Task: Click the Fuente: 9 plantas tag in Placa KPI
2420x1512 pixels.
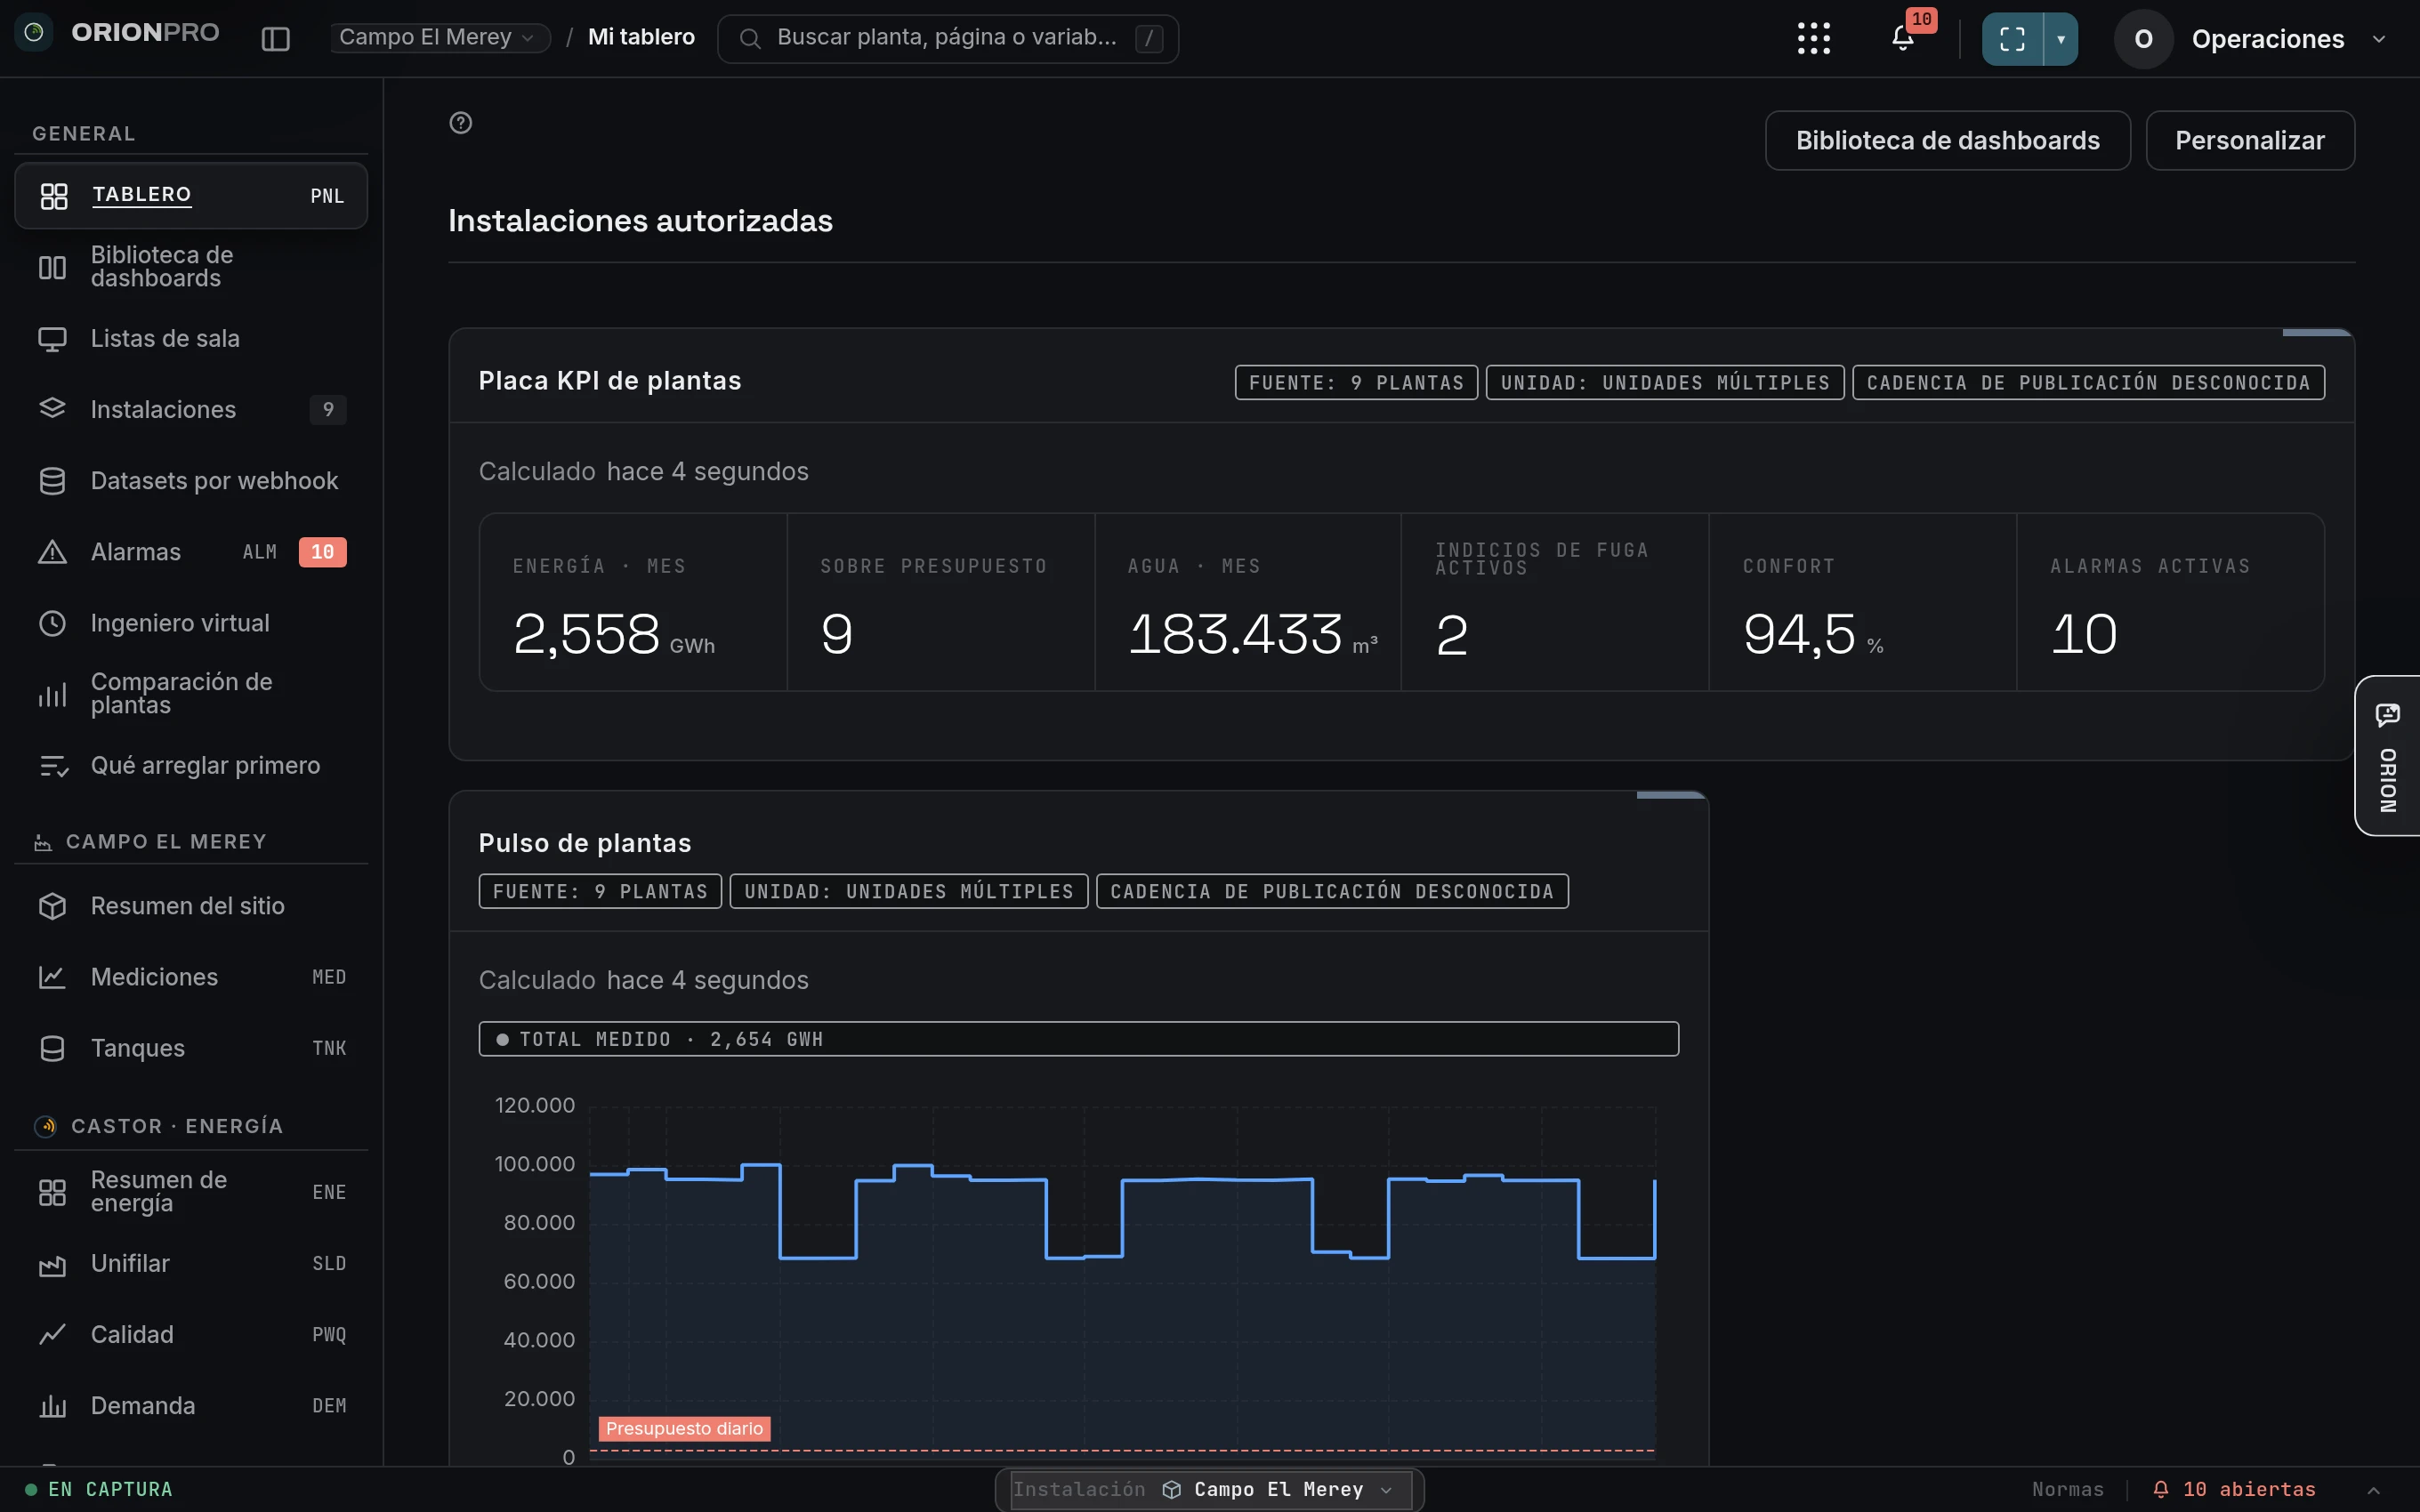Action: pyautogui.click(x=1356, y=383)
